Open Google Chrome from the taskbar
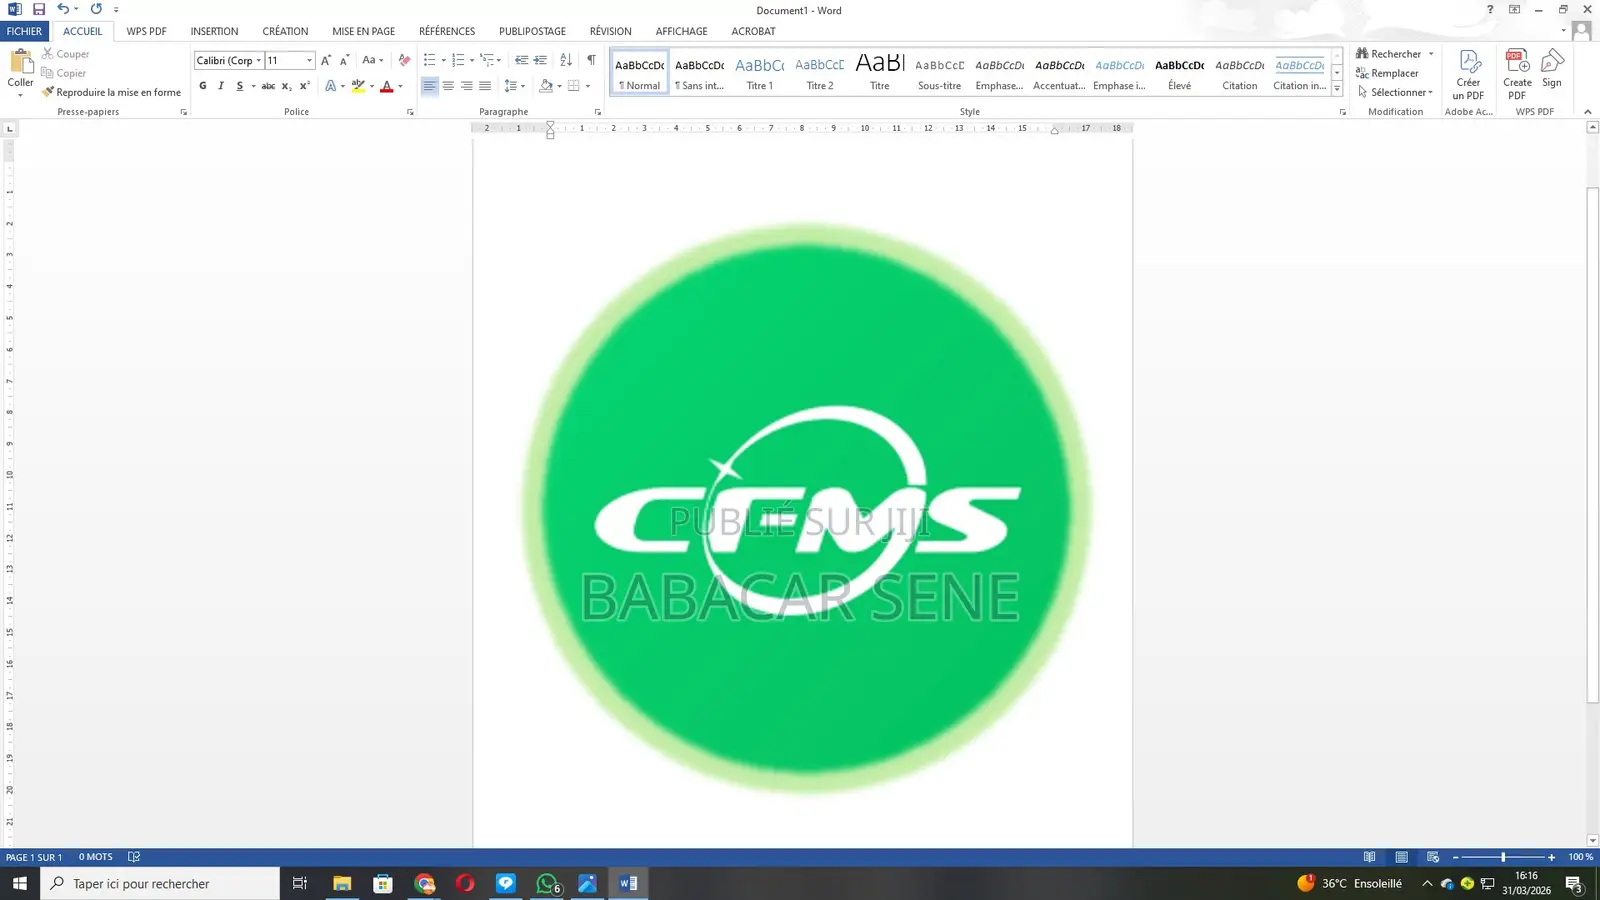The height and width of the screenshot is (900, 1600). (x=425, y=883)
